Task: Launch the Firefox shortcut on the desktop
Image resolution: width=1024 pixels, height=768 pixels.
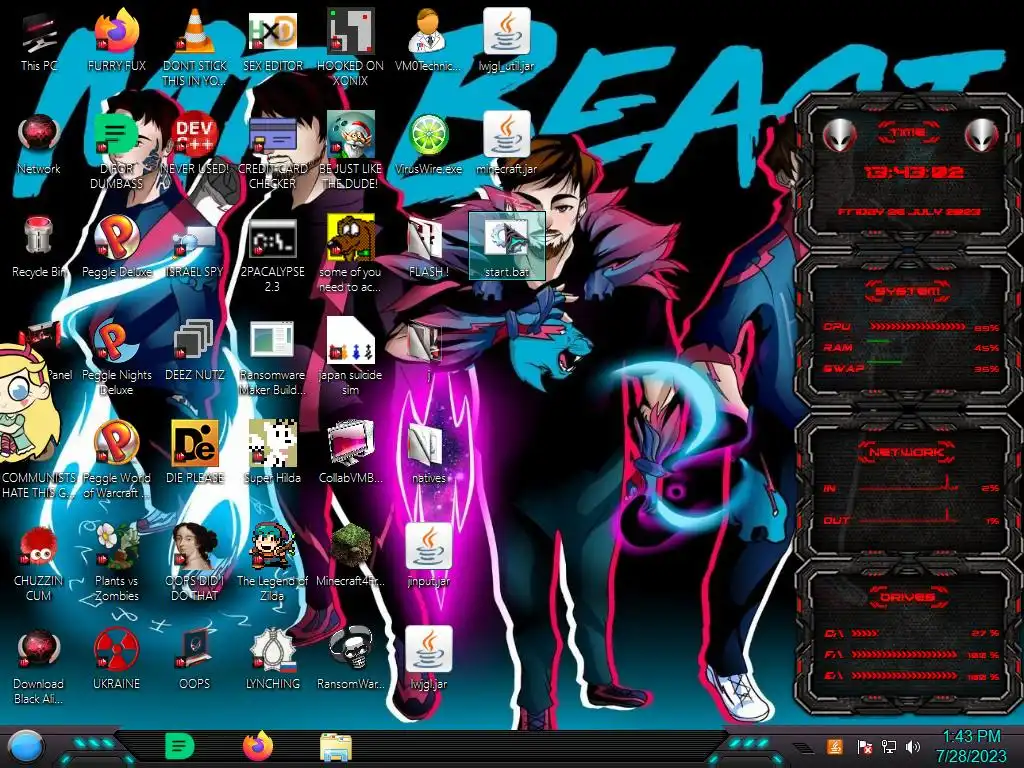Action: click(116, 40)
